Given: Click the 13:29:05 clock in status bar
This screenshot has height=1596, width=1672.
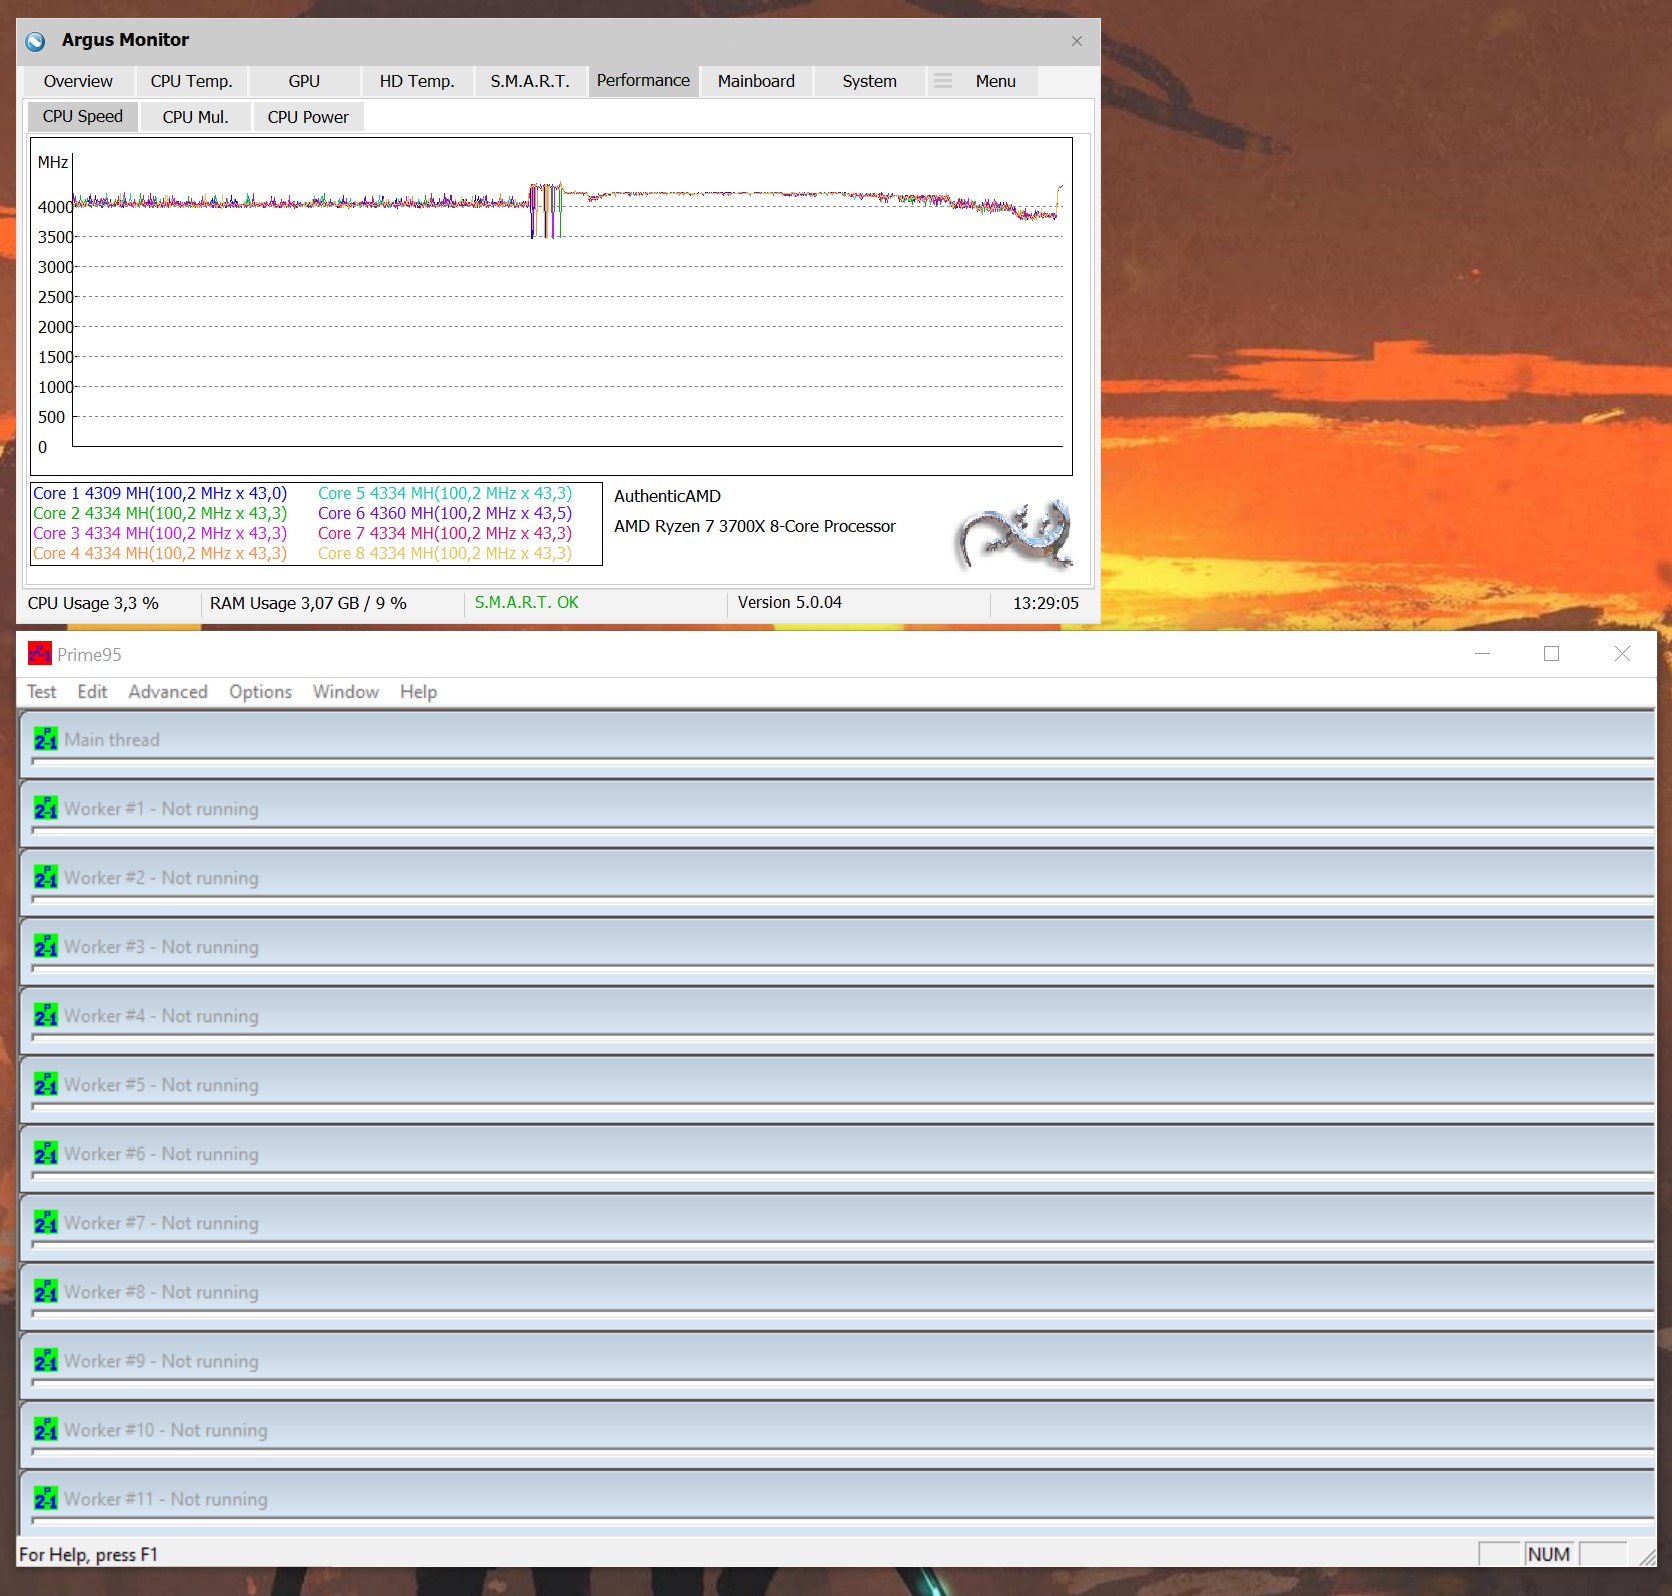Looking at the screenshot, I should (x=1046, y=603).
